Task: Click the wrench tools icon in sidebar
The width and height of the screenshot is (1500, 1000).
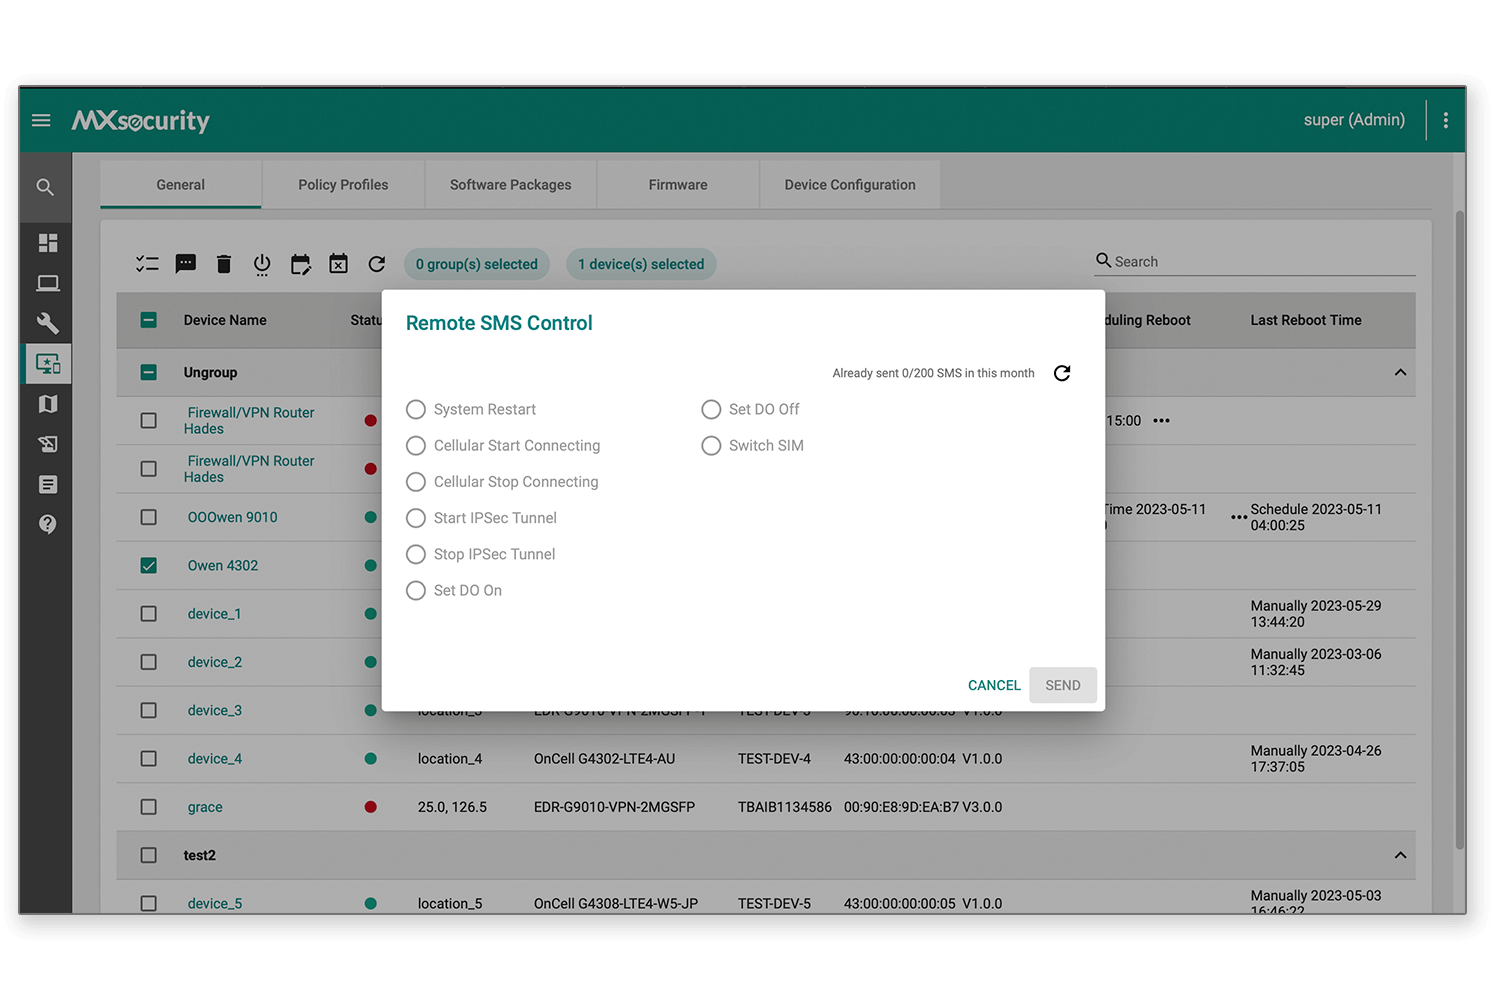Action: (x=47, y=323)
